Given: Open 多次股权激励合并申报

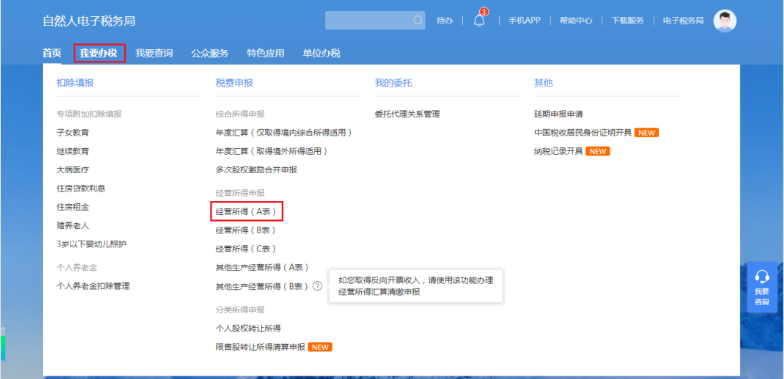Looking at the screenshot, I should (x=256, y=170).
